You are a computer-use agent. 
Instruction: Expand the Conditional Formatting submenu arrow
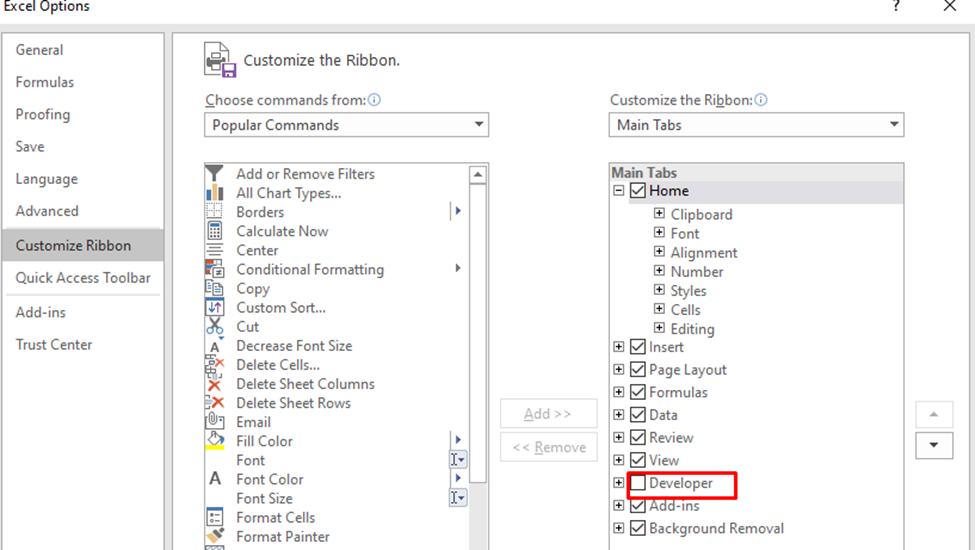click(458, 268)
